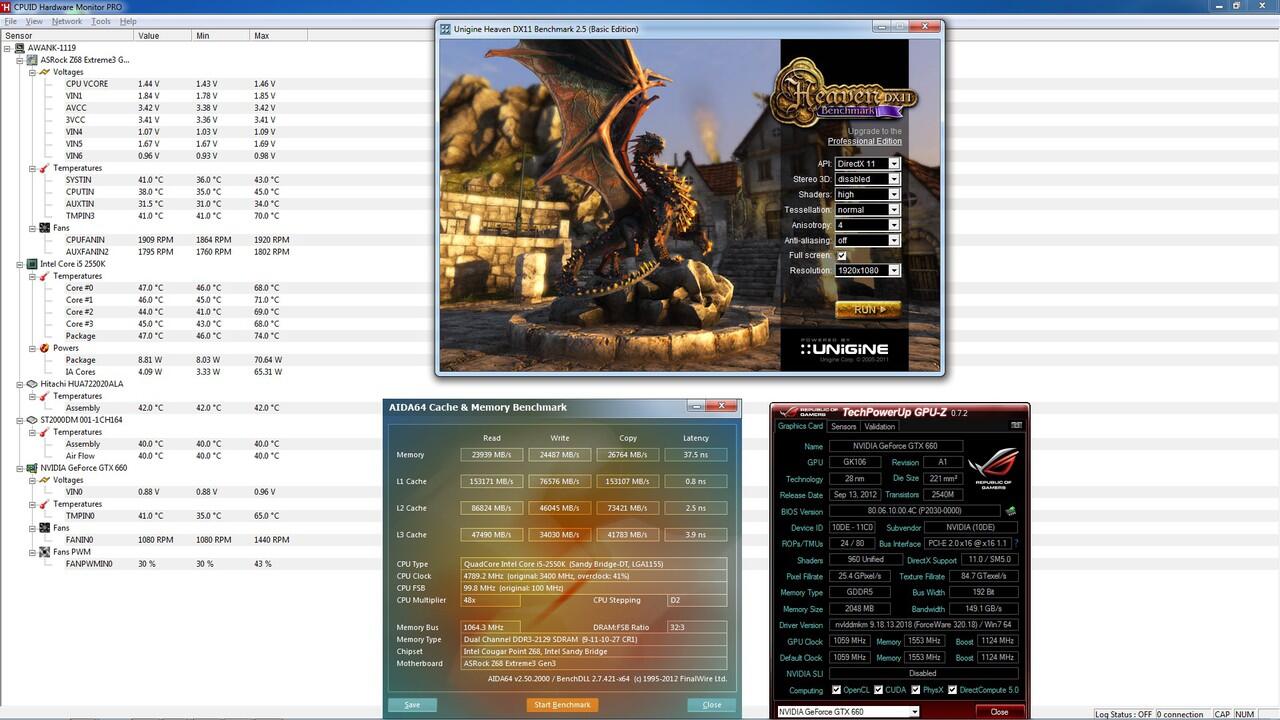Toggle the PhysX checkbox in GPU-Z

[x=915, y=690]
